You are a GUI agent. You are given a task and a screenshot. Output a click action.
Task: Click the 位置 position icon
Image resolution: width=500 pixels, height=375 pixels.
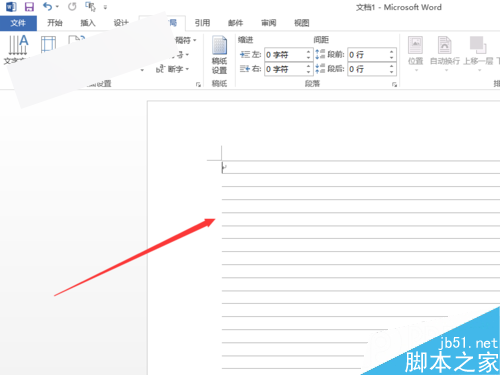coord(415,45)
